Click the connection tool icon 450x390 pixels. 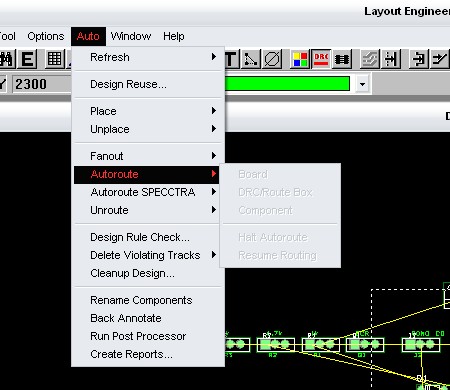tap(251, 60)
